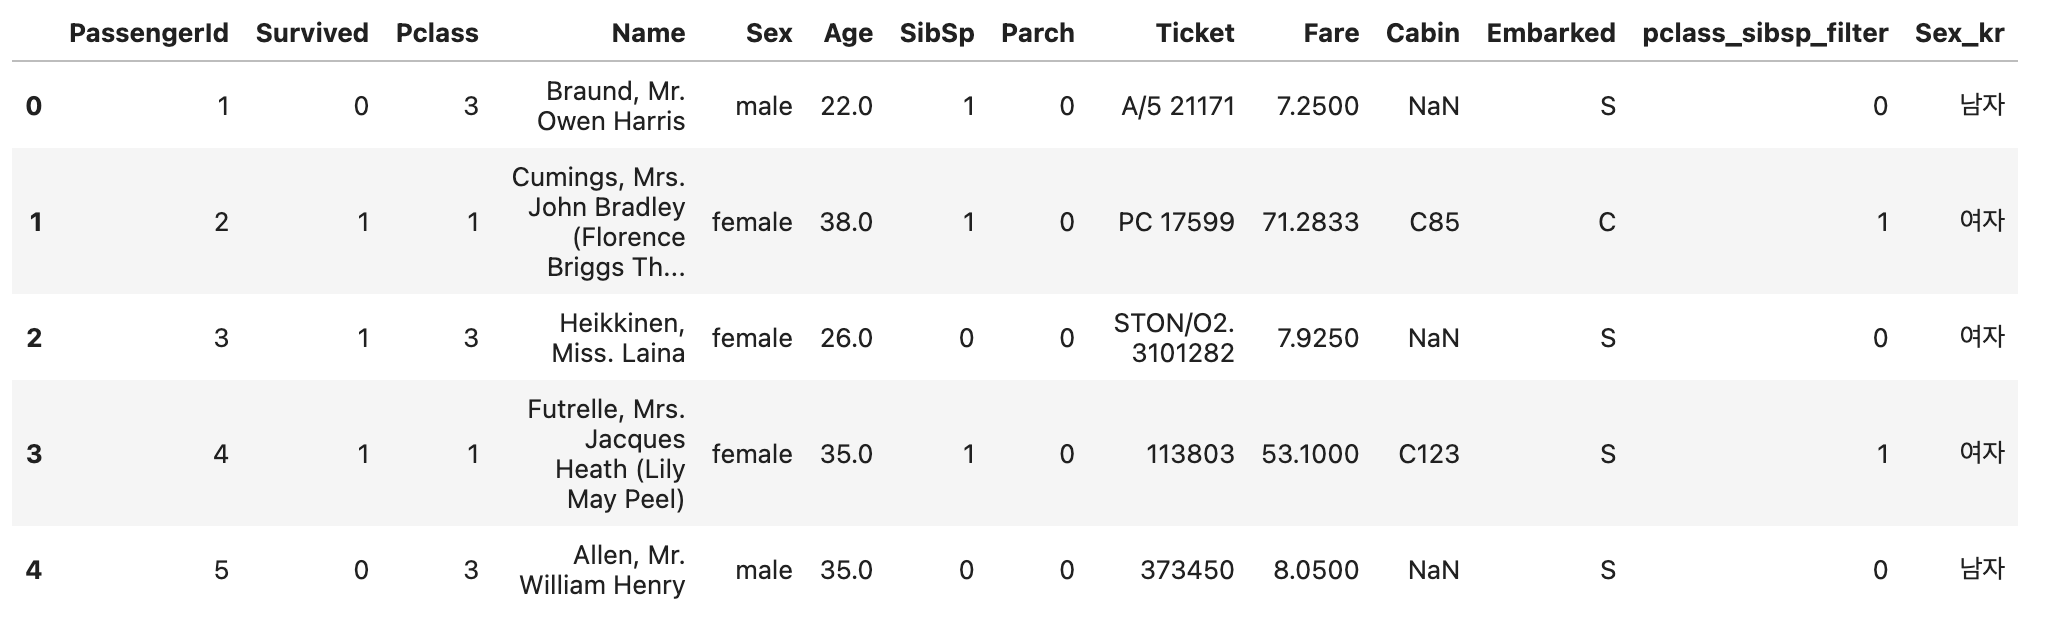Select the Survived column header
Viewport: 2052px width, 626px height.
[x=312, y=33]
